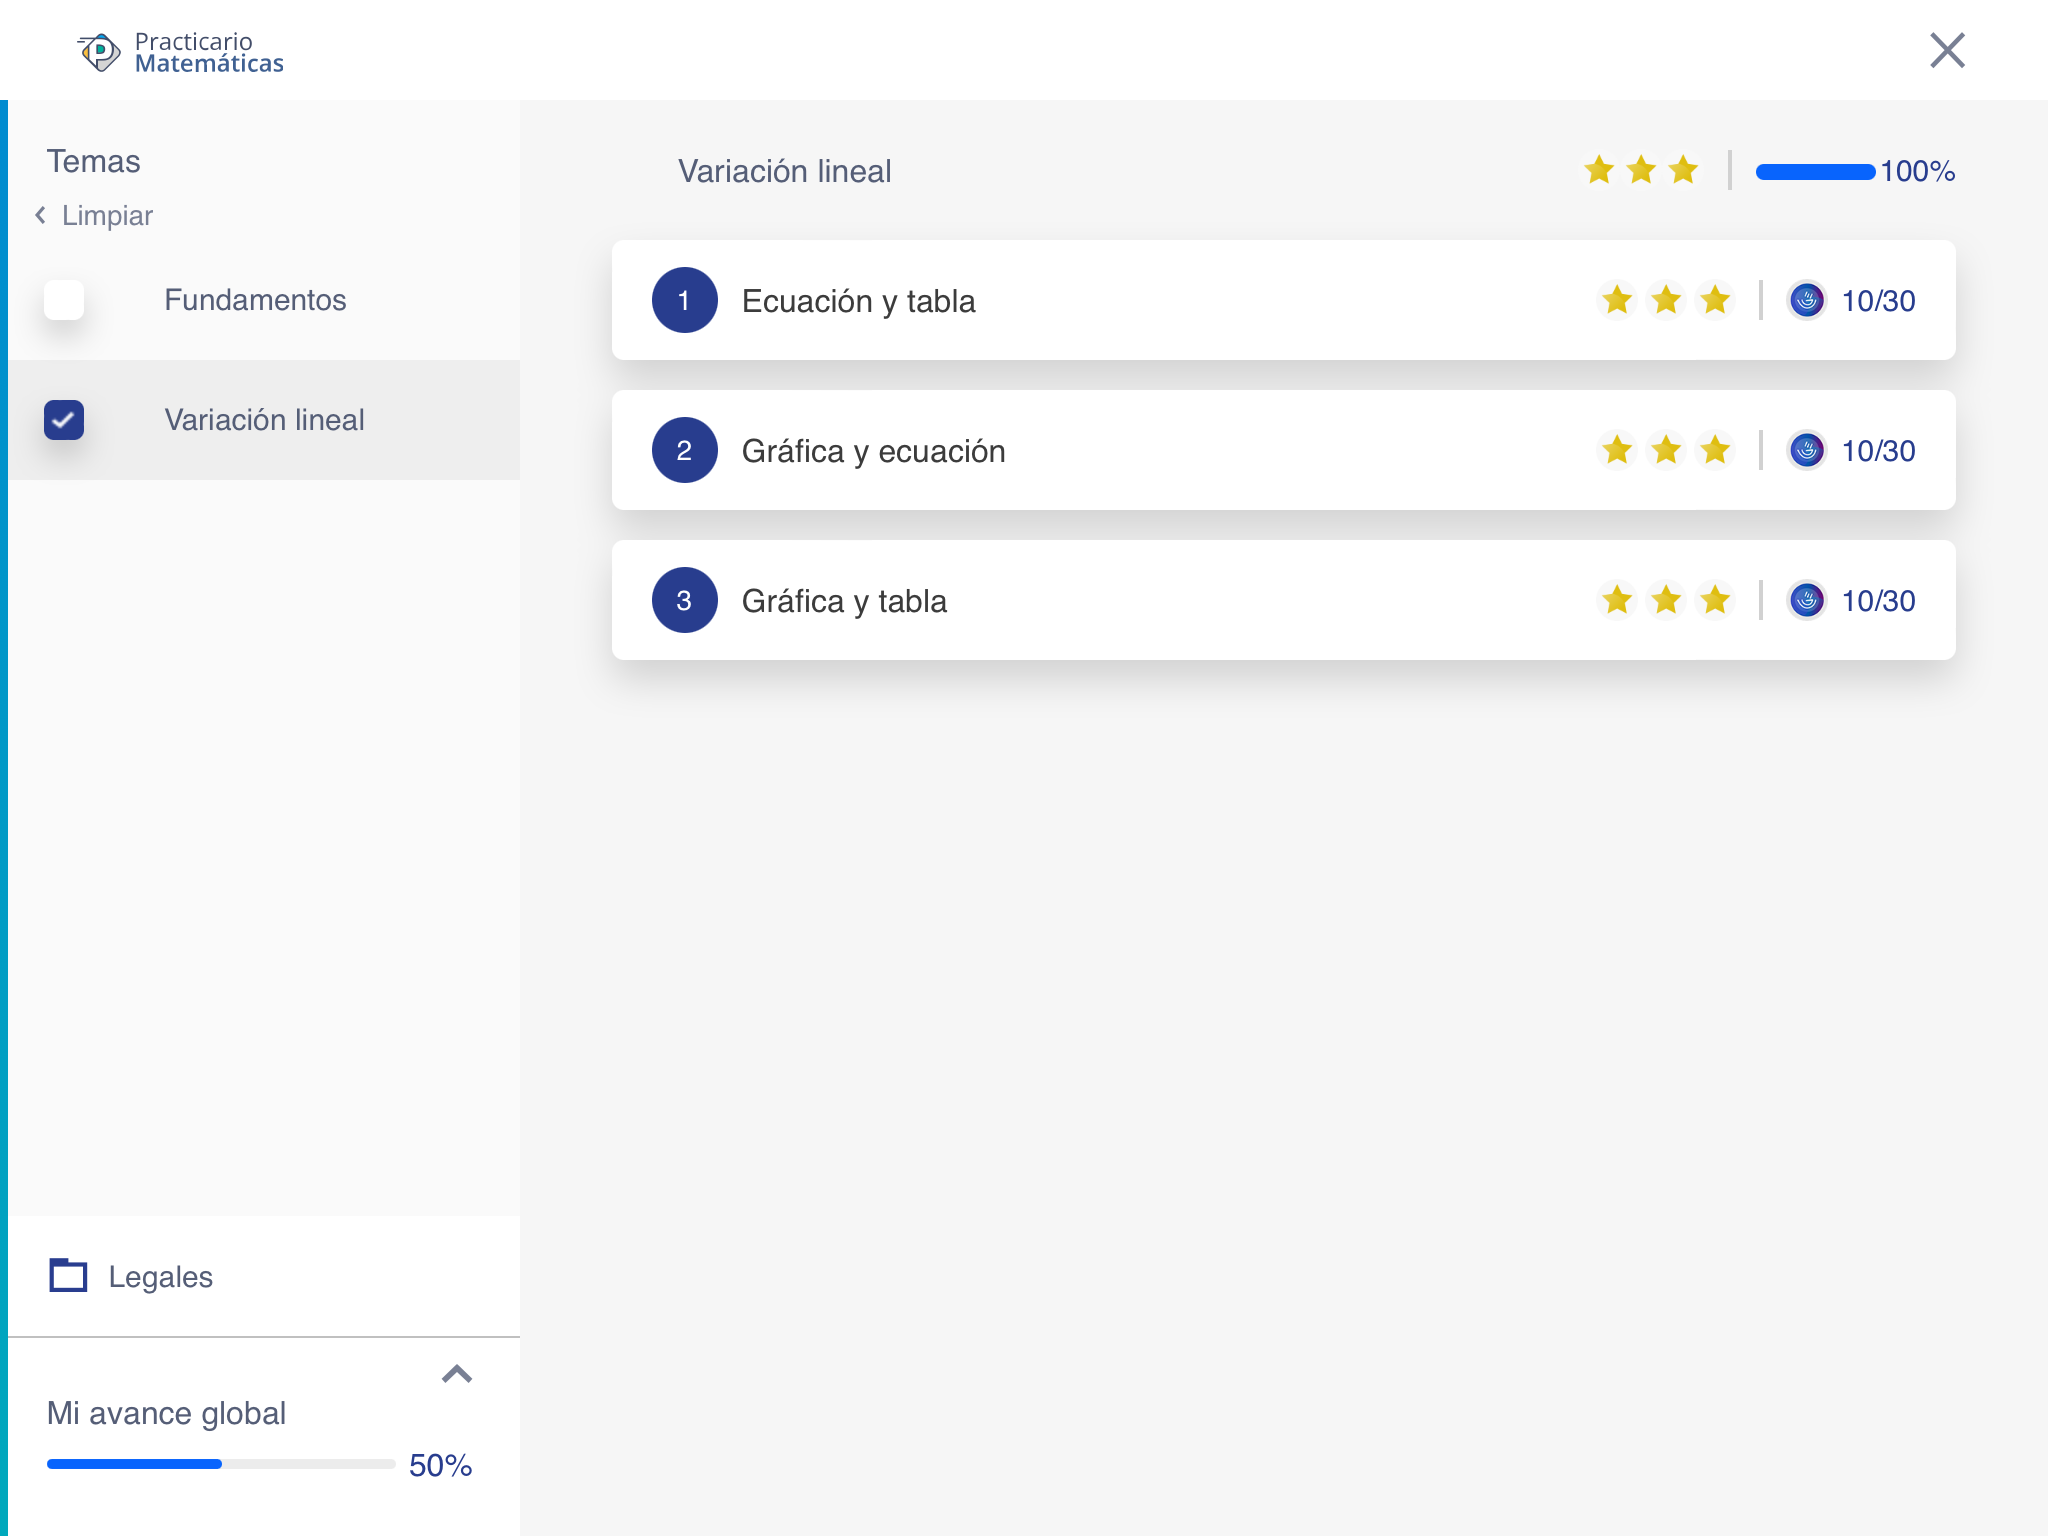2048x1536 pixels.
Task: Click the Legales folder icon
Action: click(x=68, y=1275)
